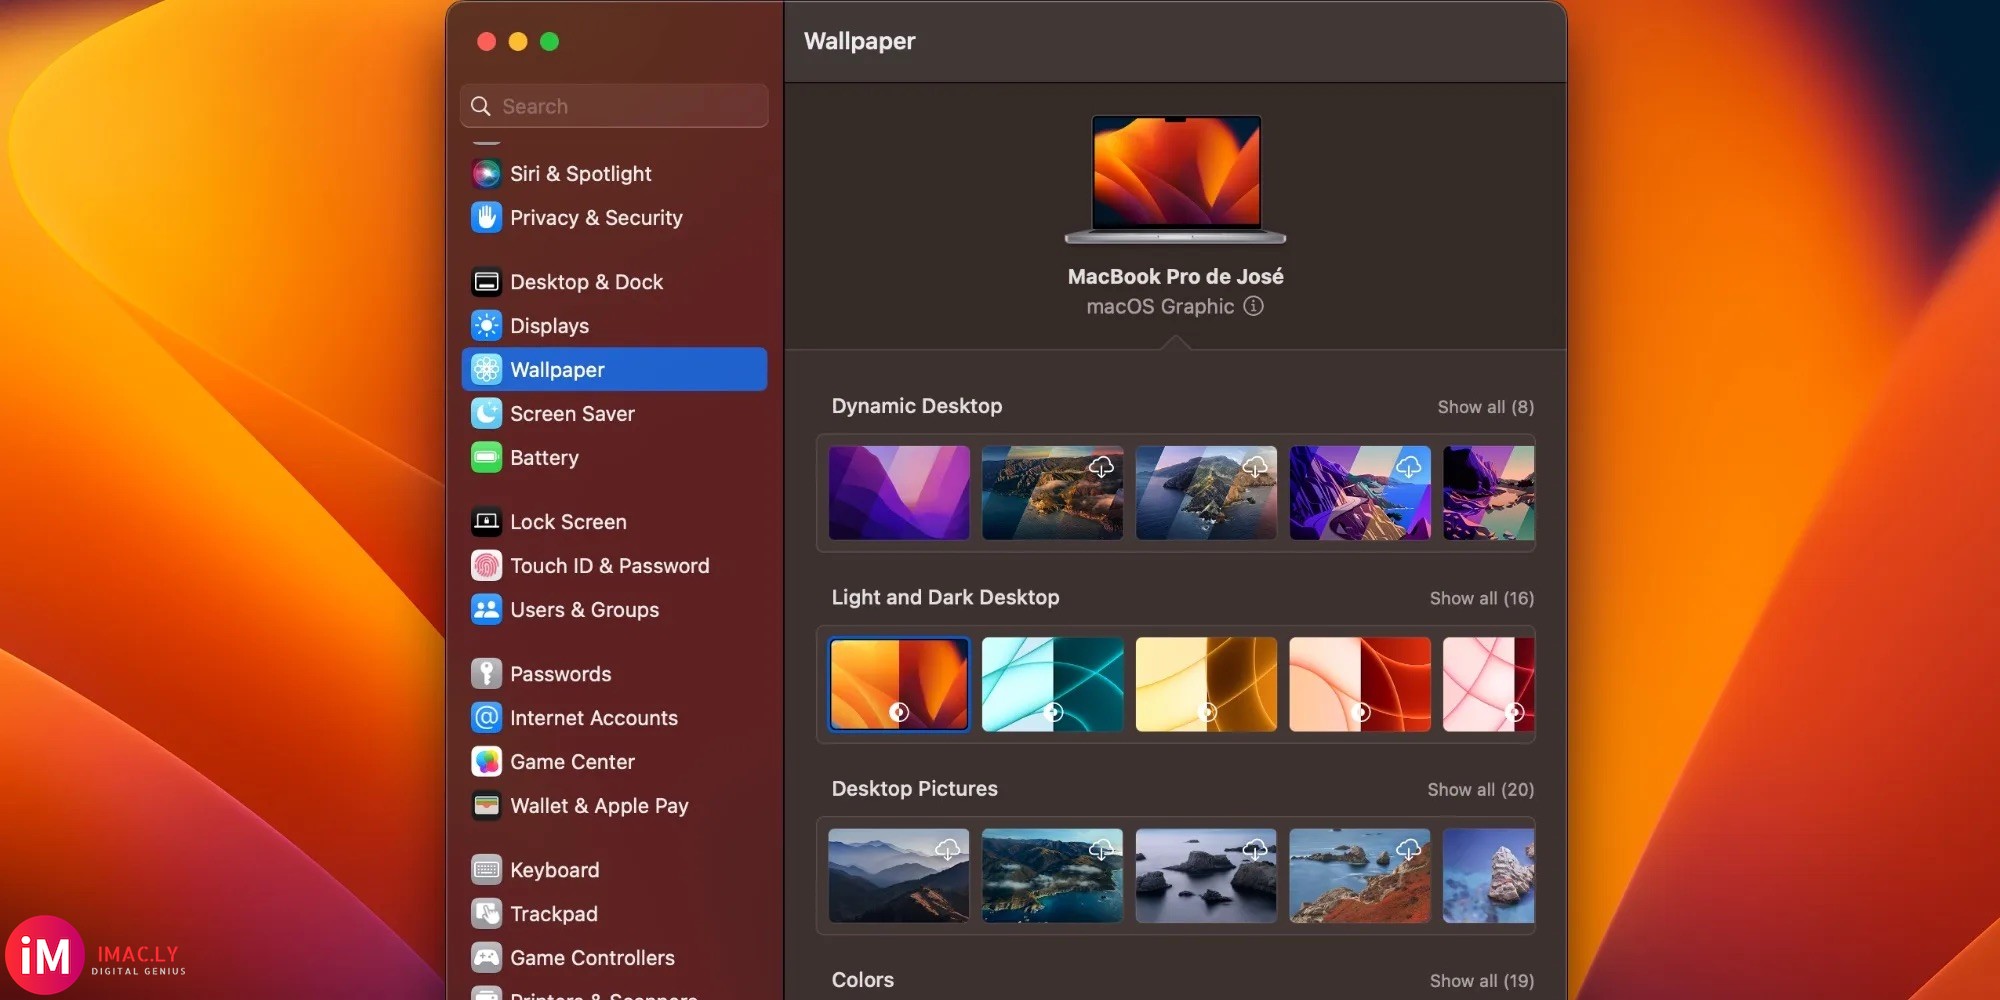The image size is (2000, 1000).
Task: Select the purple Monterey dynamic wallpaper
Action: point(899,493)
